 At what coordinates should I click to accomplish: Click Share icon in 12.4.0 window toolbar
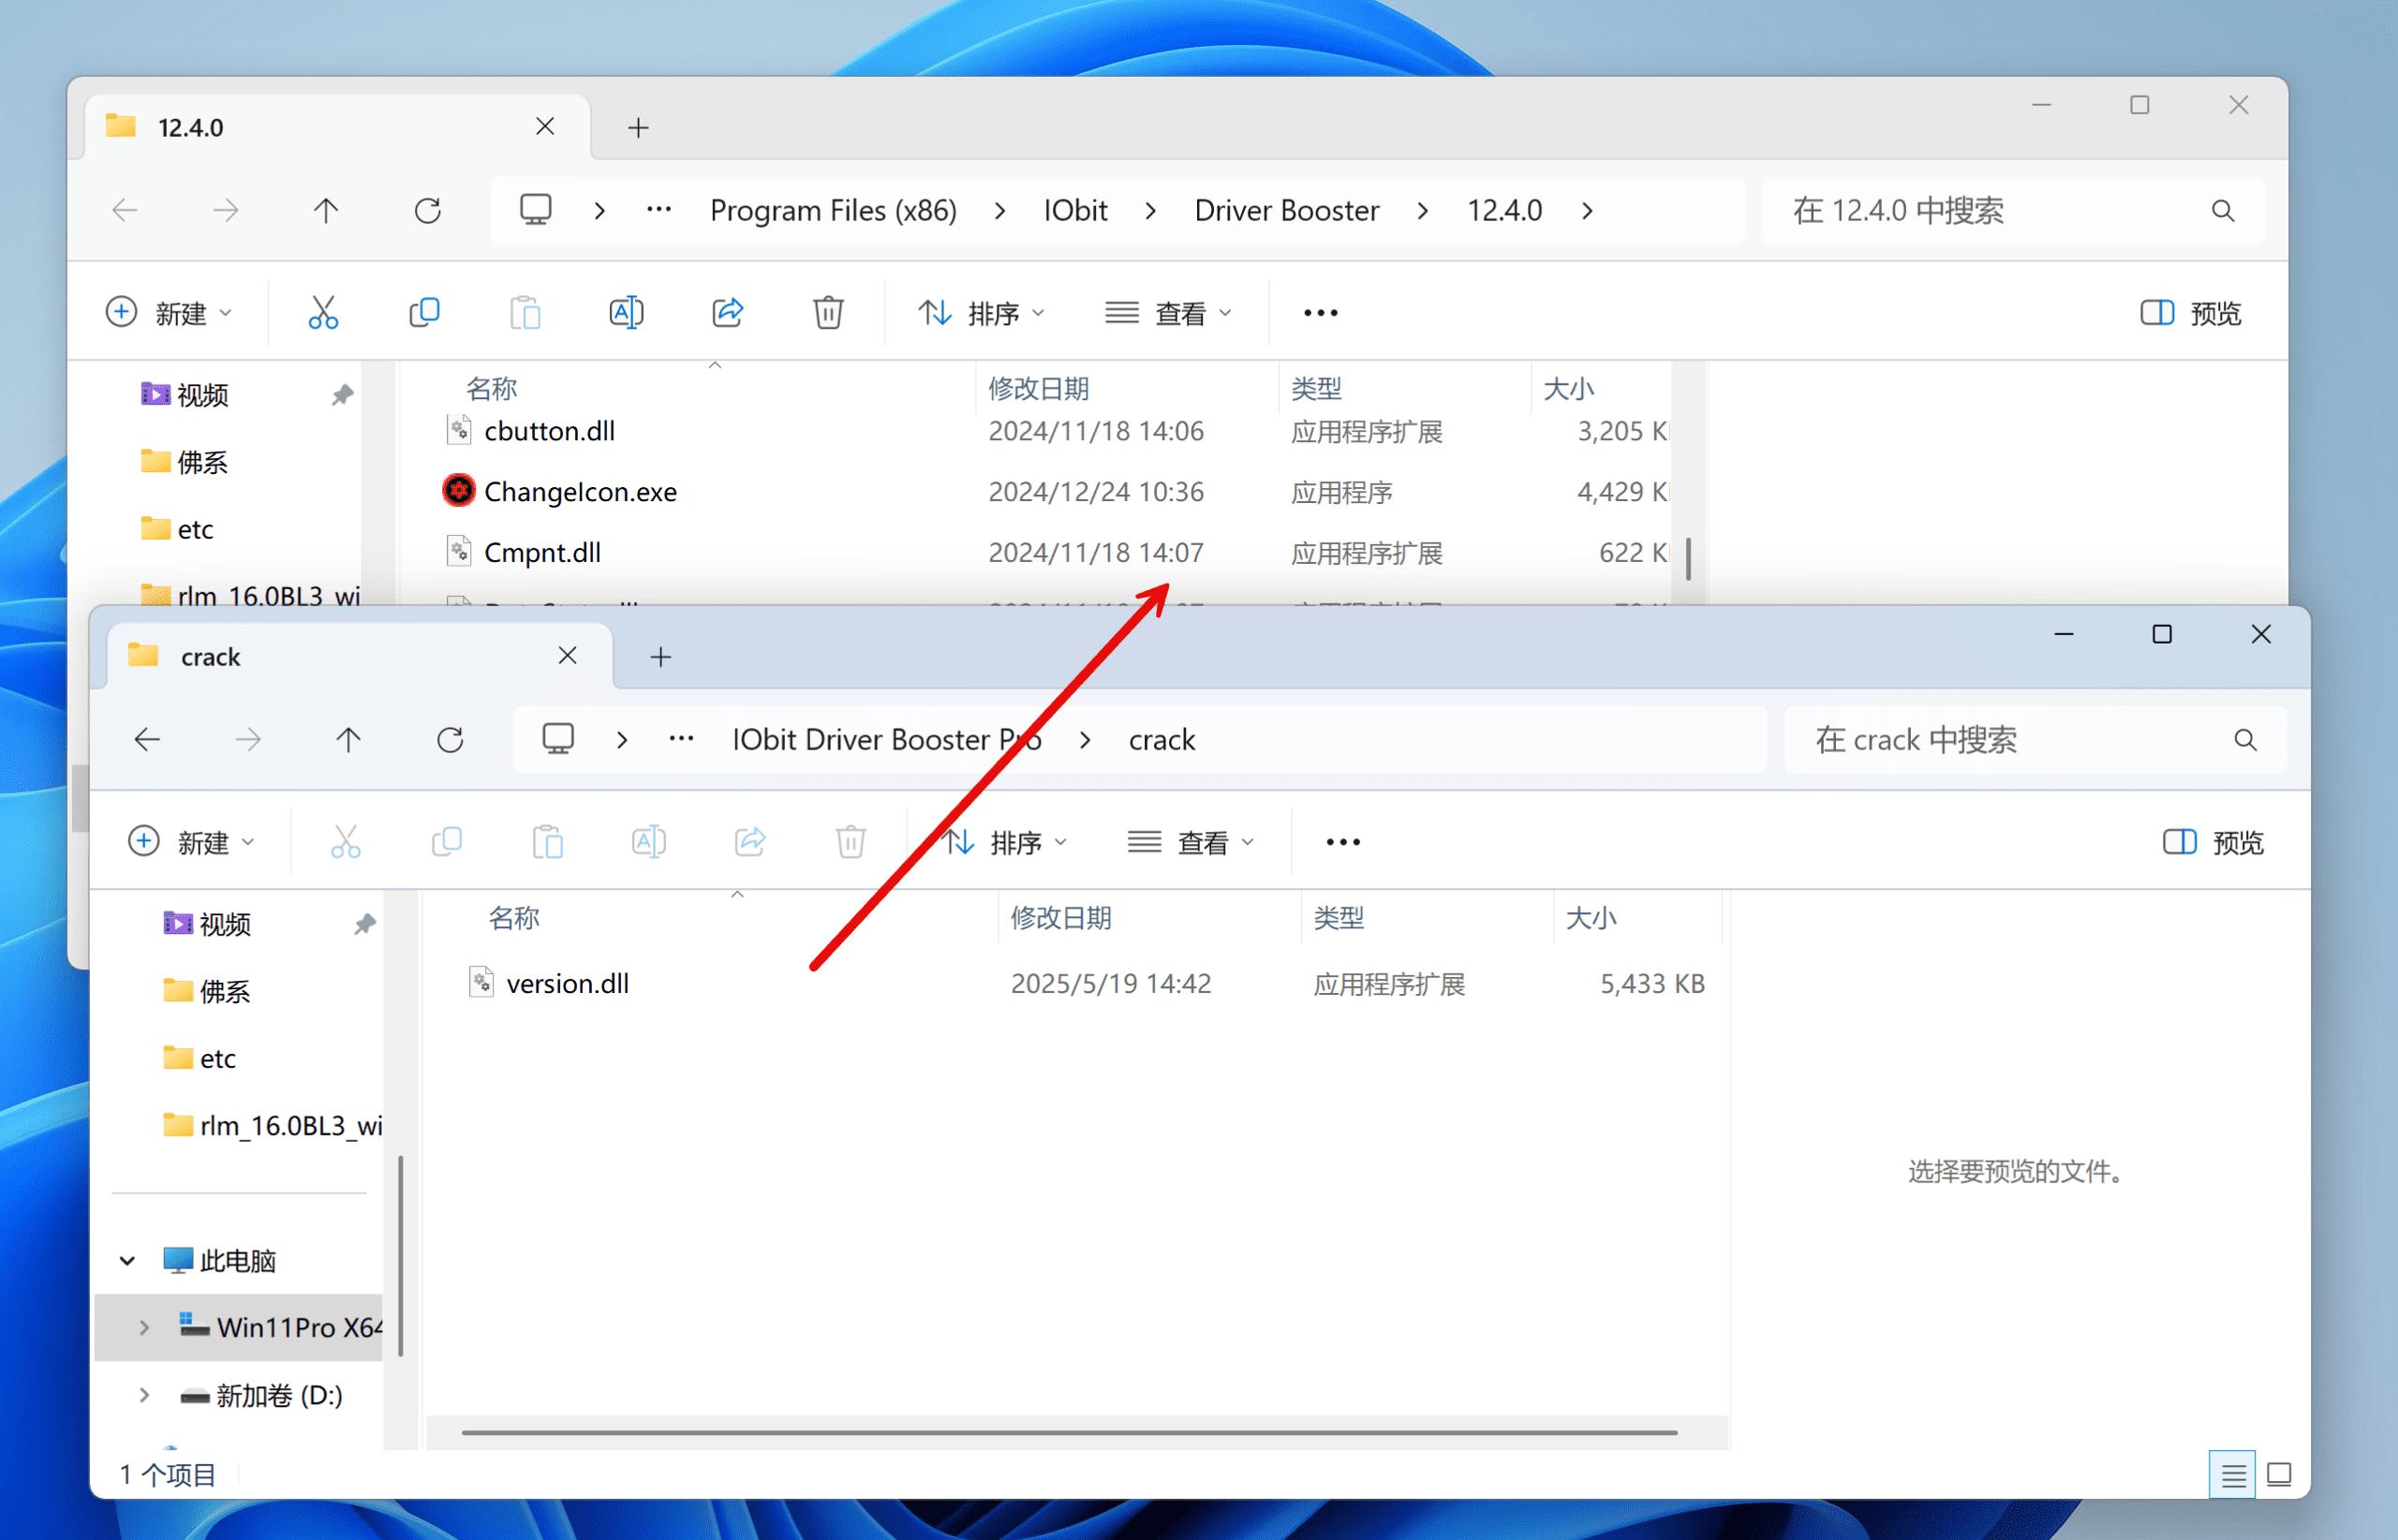727,313
